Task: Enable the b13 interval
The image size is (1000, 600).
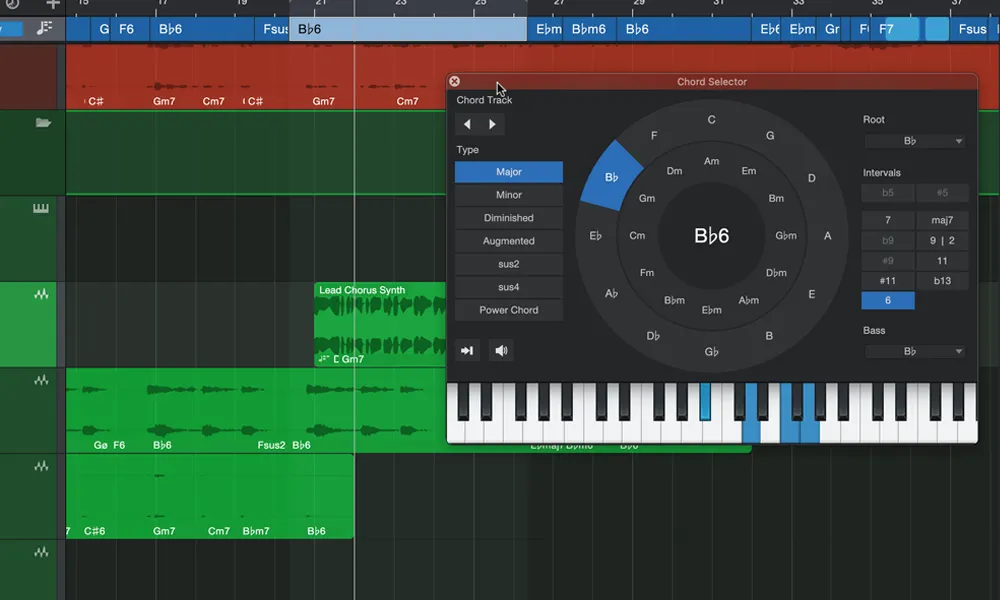Action: click(942, 281)
